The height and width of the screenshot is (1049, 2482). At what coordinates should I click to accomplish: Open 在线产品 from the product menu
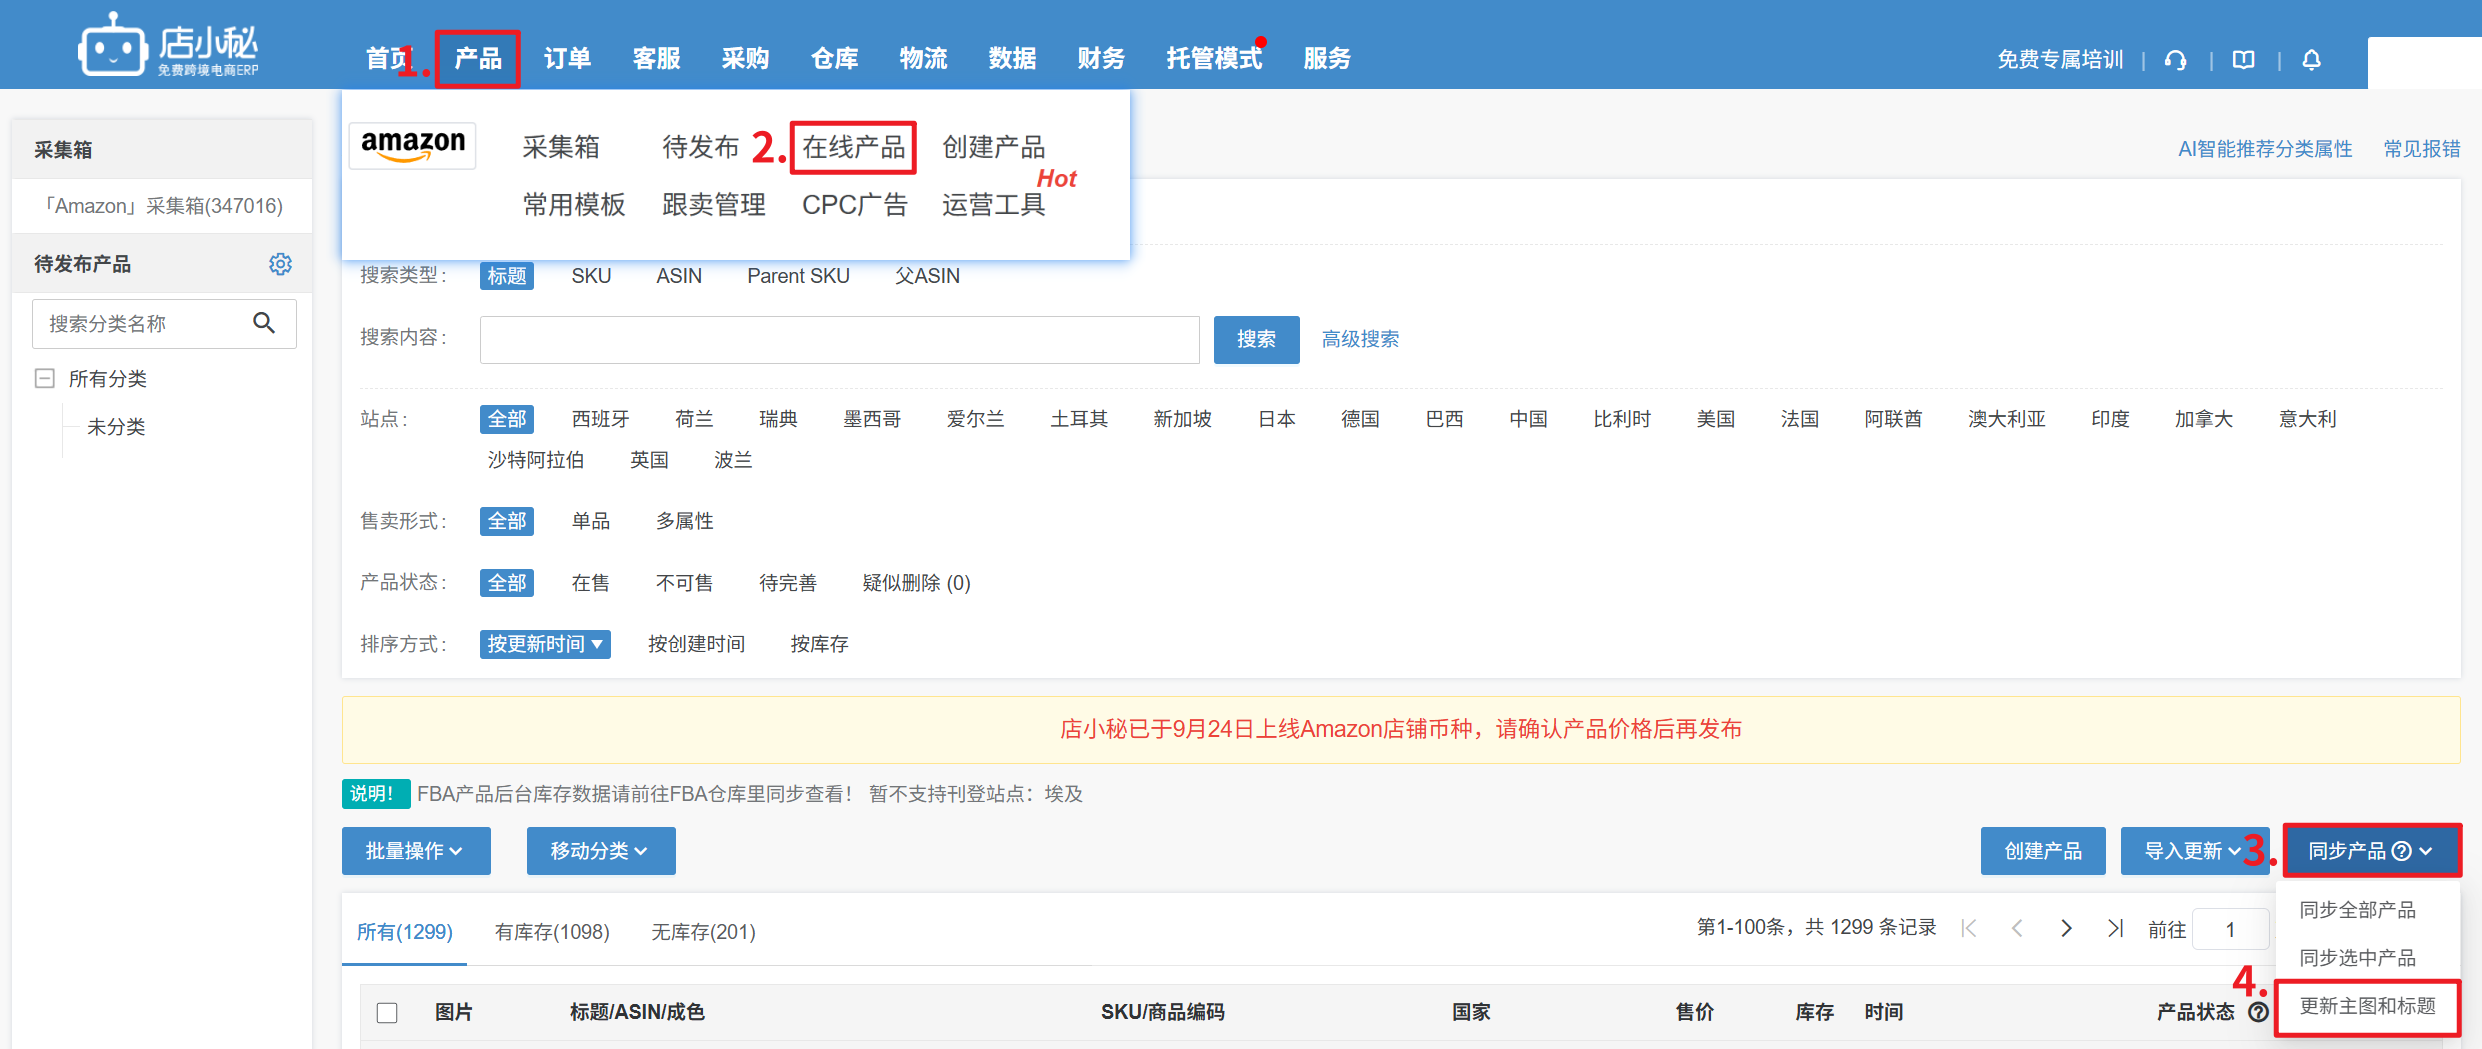(x=853, y=148)
